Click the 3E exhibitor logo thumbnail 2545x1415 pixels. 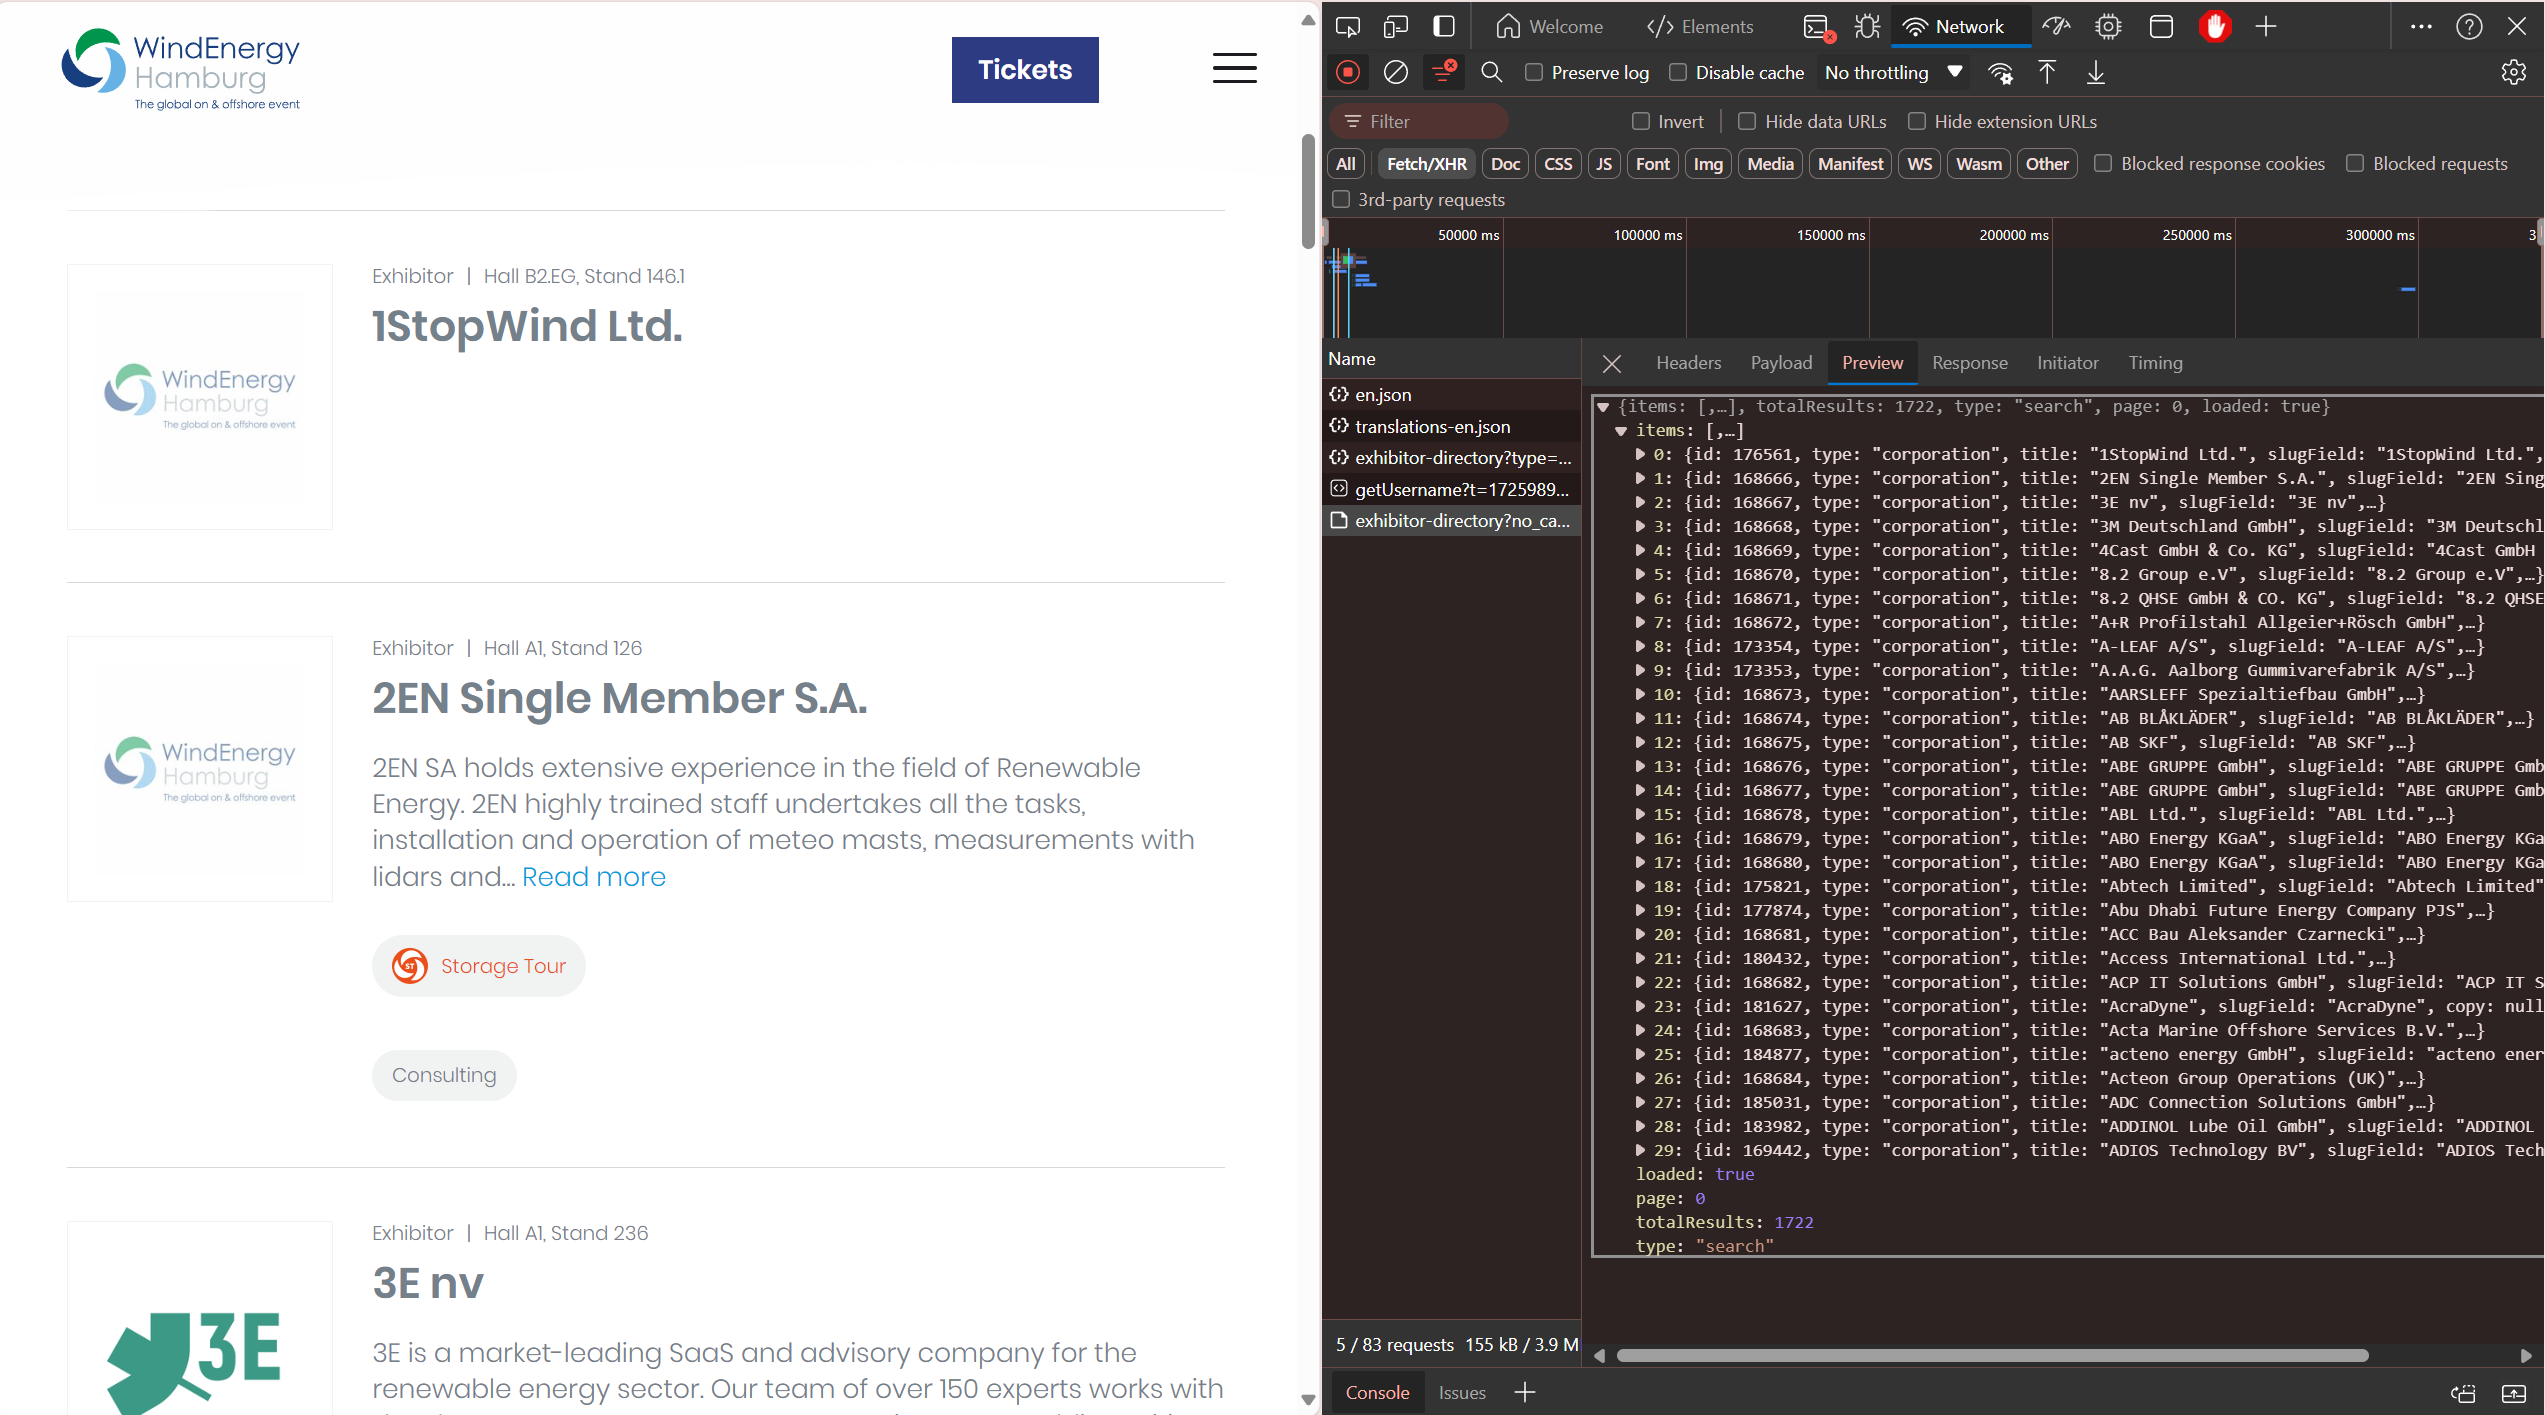(200, 1319)
